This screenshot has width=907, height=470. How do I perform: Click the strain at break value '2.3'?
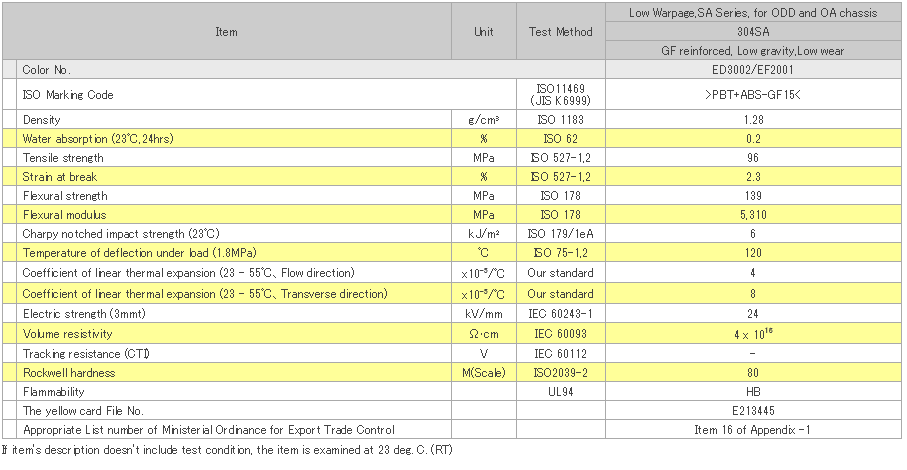click(x=753, y=177)
